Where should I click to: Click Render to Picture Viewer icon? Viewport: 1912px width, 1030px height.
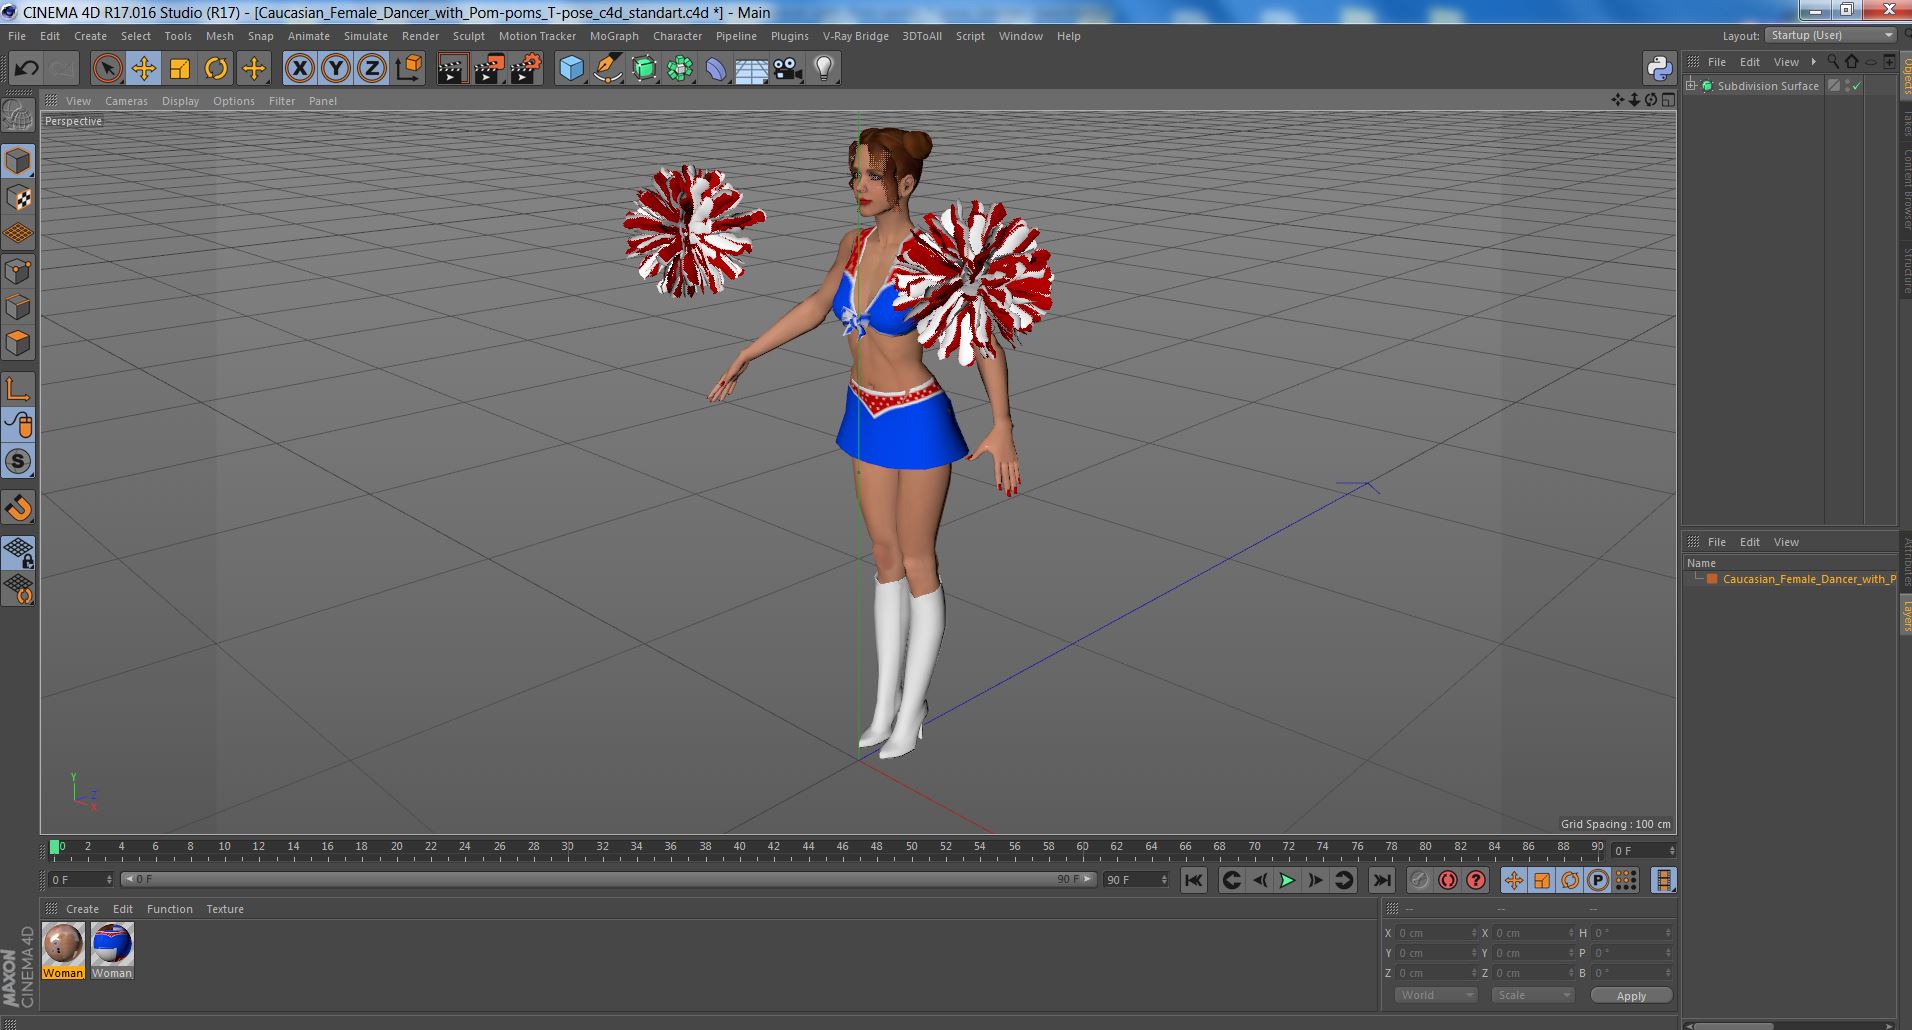489,68
